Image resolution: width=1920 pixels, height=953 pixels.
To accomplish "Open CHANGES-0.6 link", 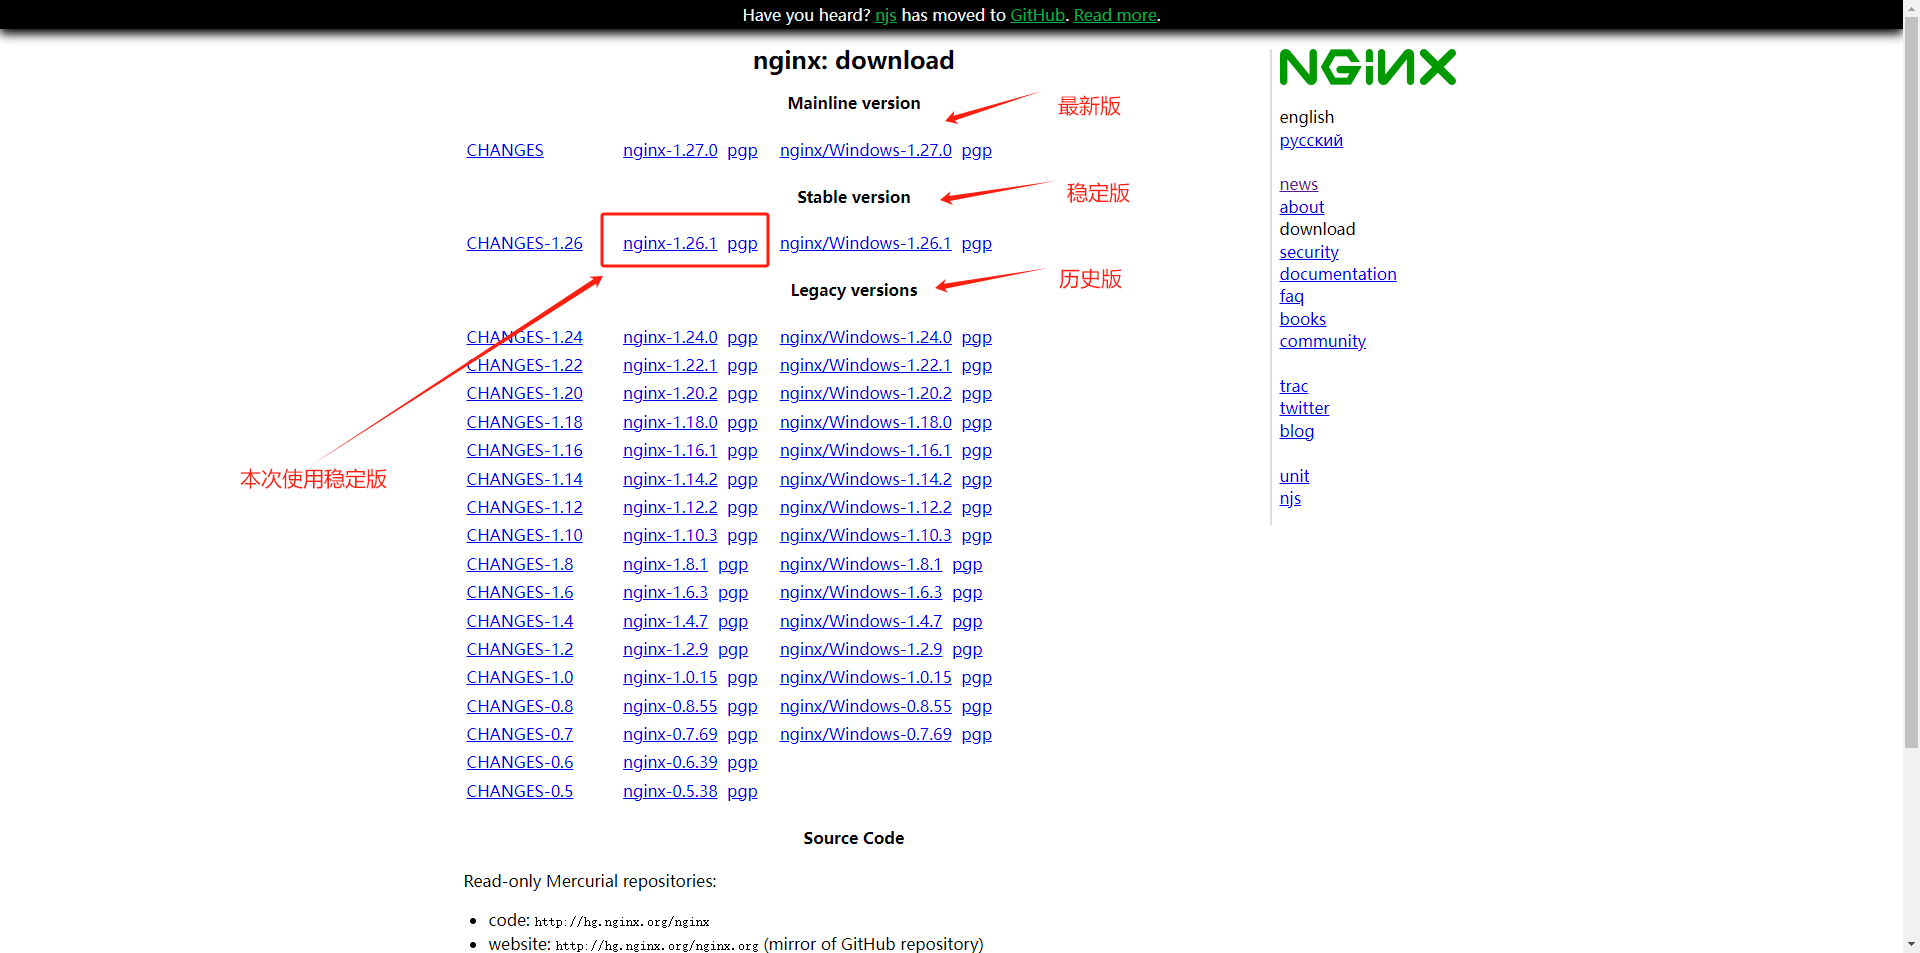I will click(x=520, y=762).
